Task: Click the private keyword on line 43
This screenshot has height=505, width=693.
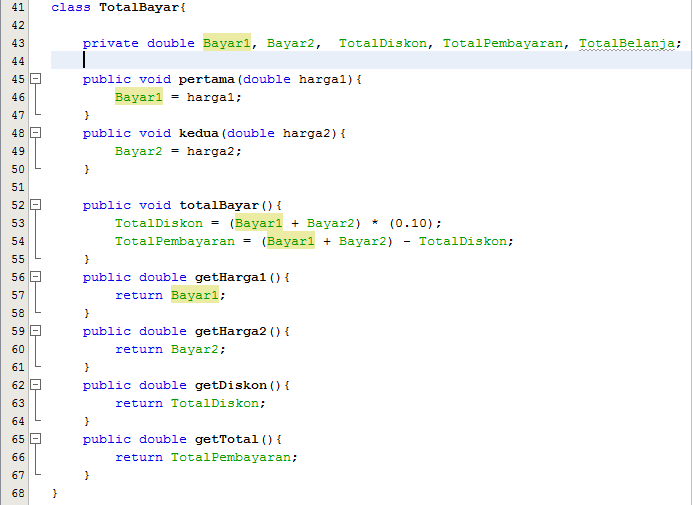Action: pos(110,43)
